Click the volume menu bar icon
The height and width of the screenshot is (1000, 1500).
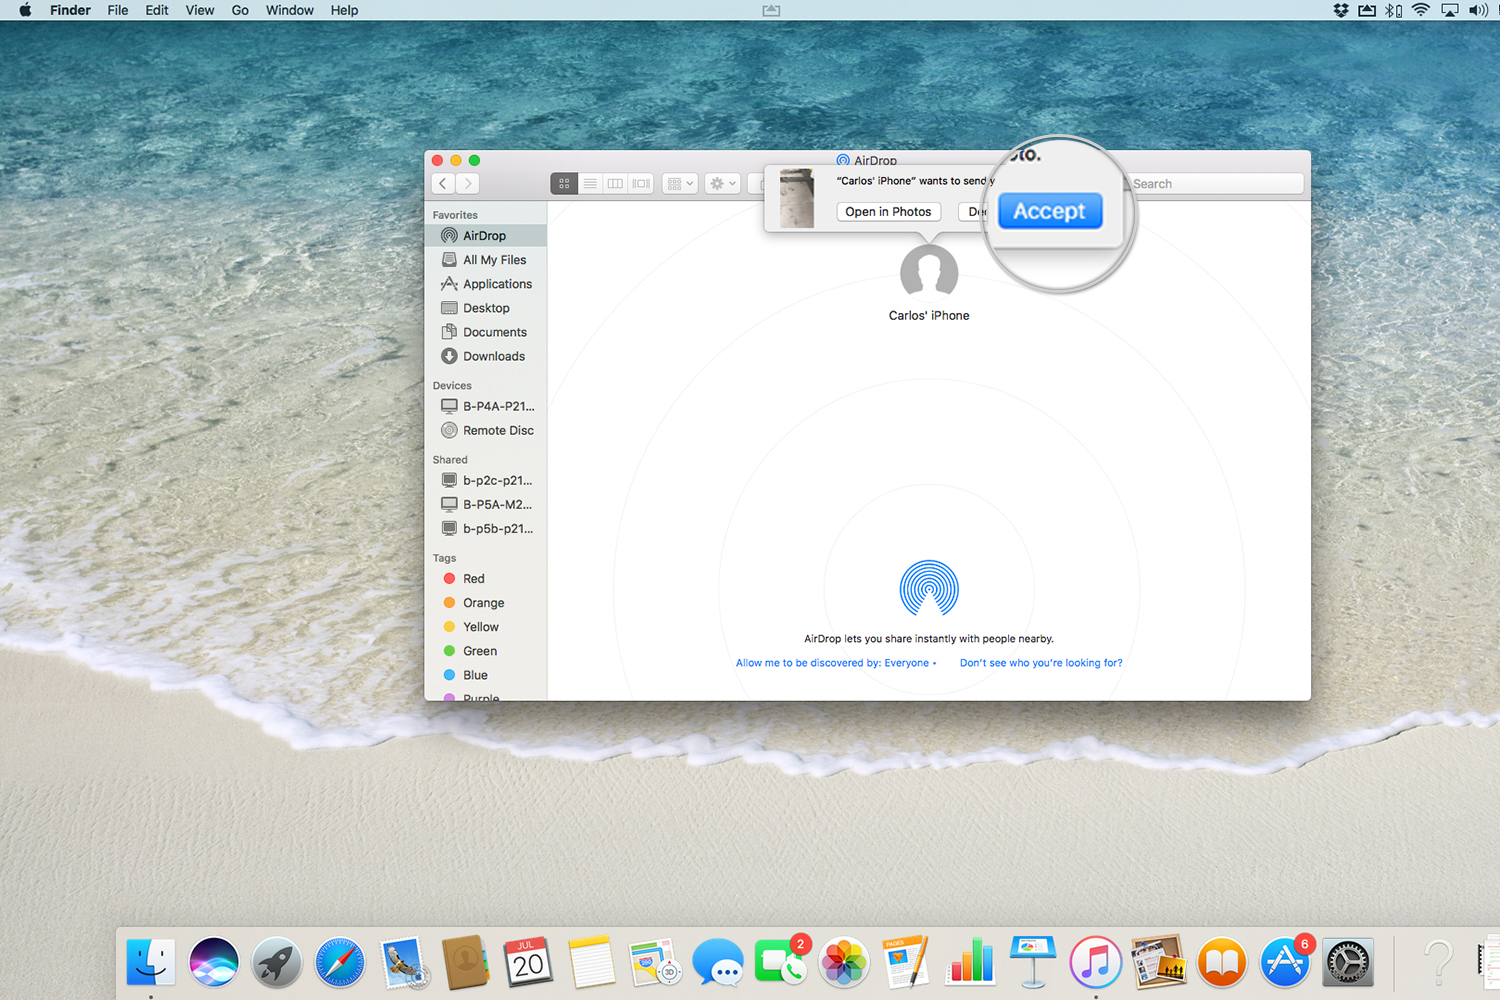(1478, 10)
